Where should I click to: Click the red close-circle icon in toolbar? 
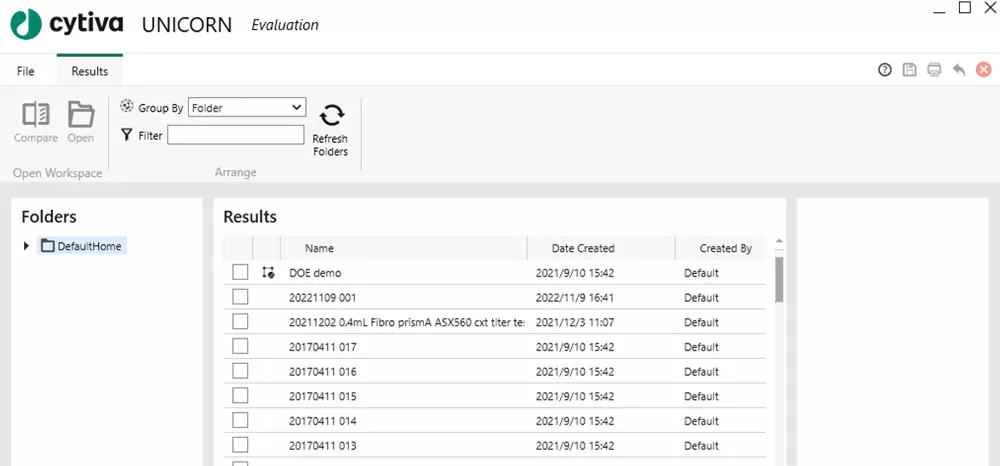(x=984, y=70)
